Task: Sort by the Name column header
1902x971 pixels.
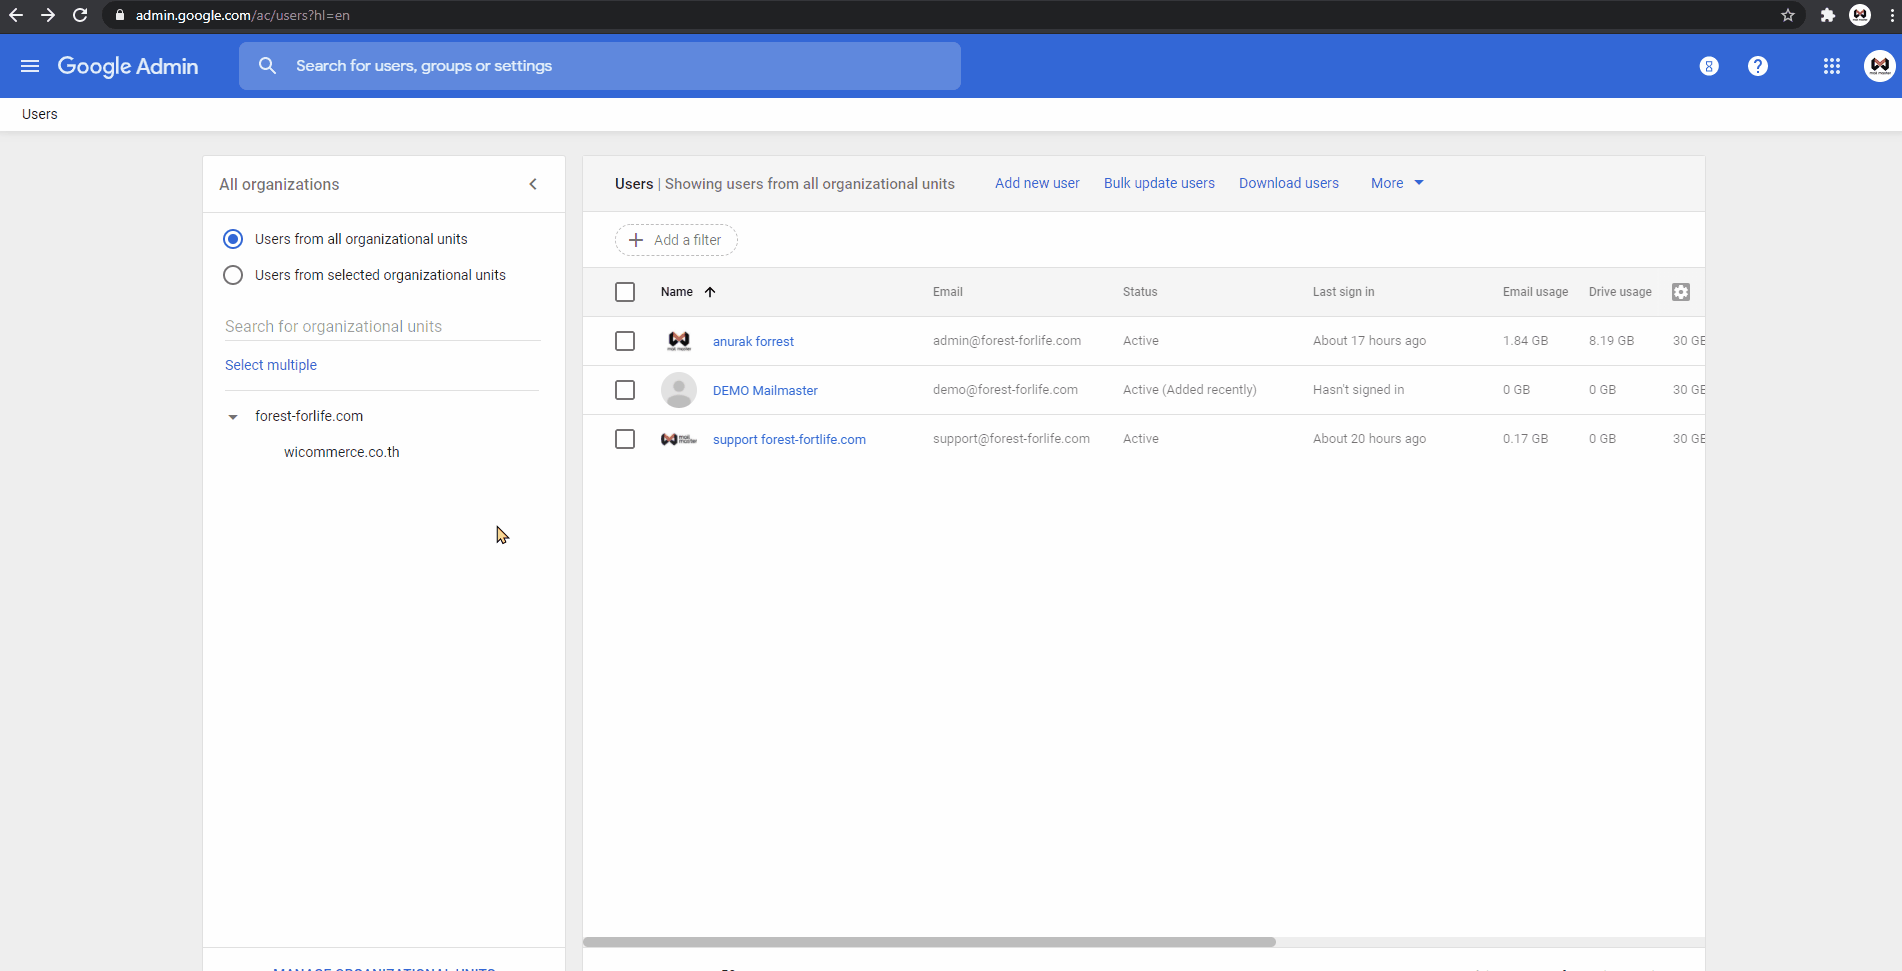Action: pyautogui.click(x=677, y=292)
